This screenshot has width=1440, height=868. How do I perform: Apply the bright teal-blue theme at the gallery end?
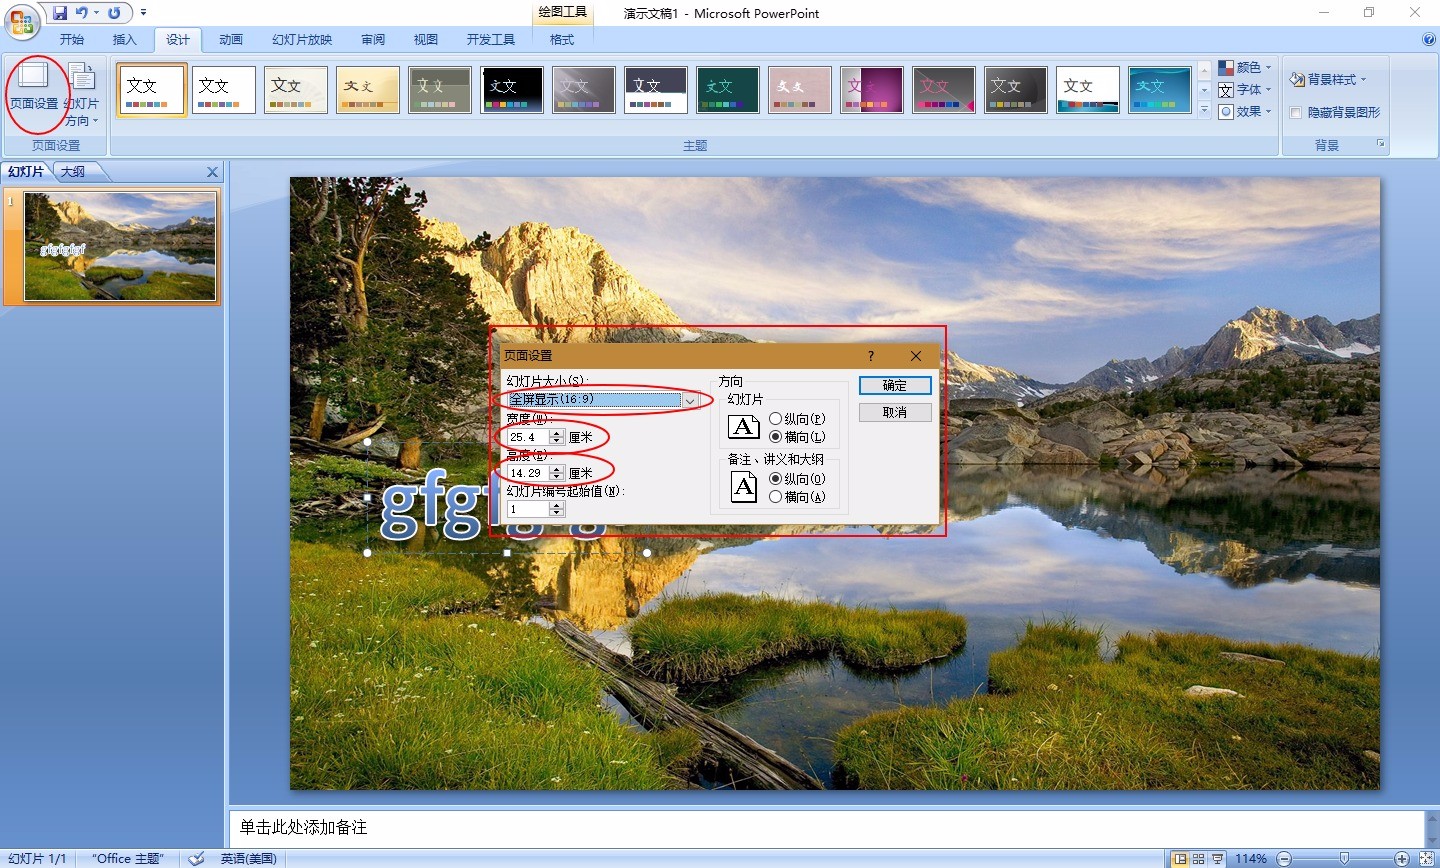point(1160,90)
